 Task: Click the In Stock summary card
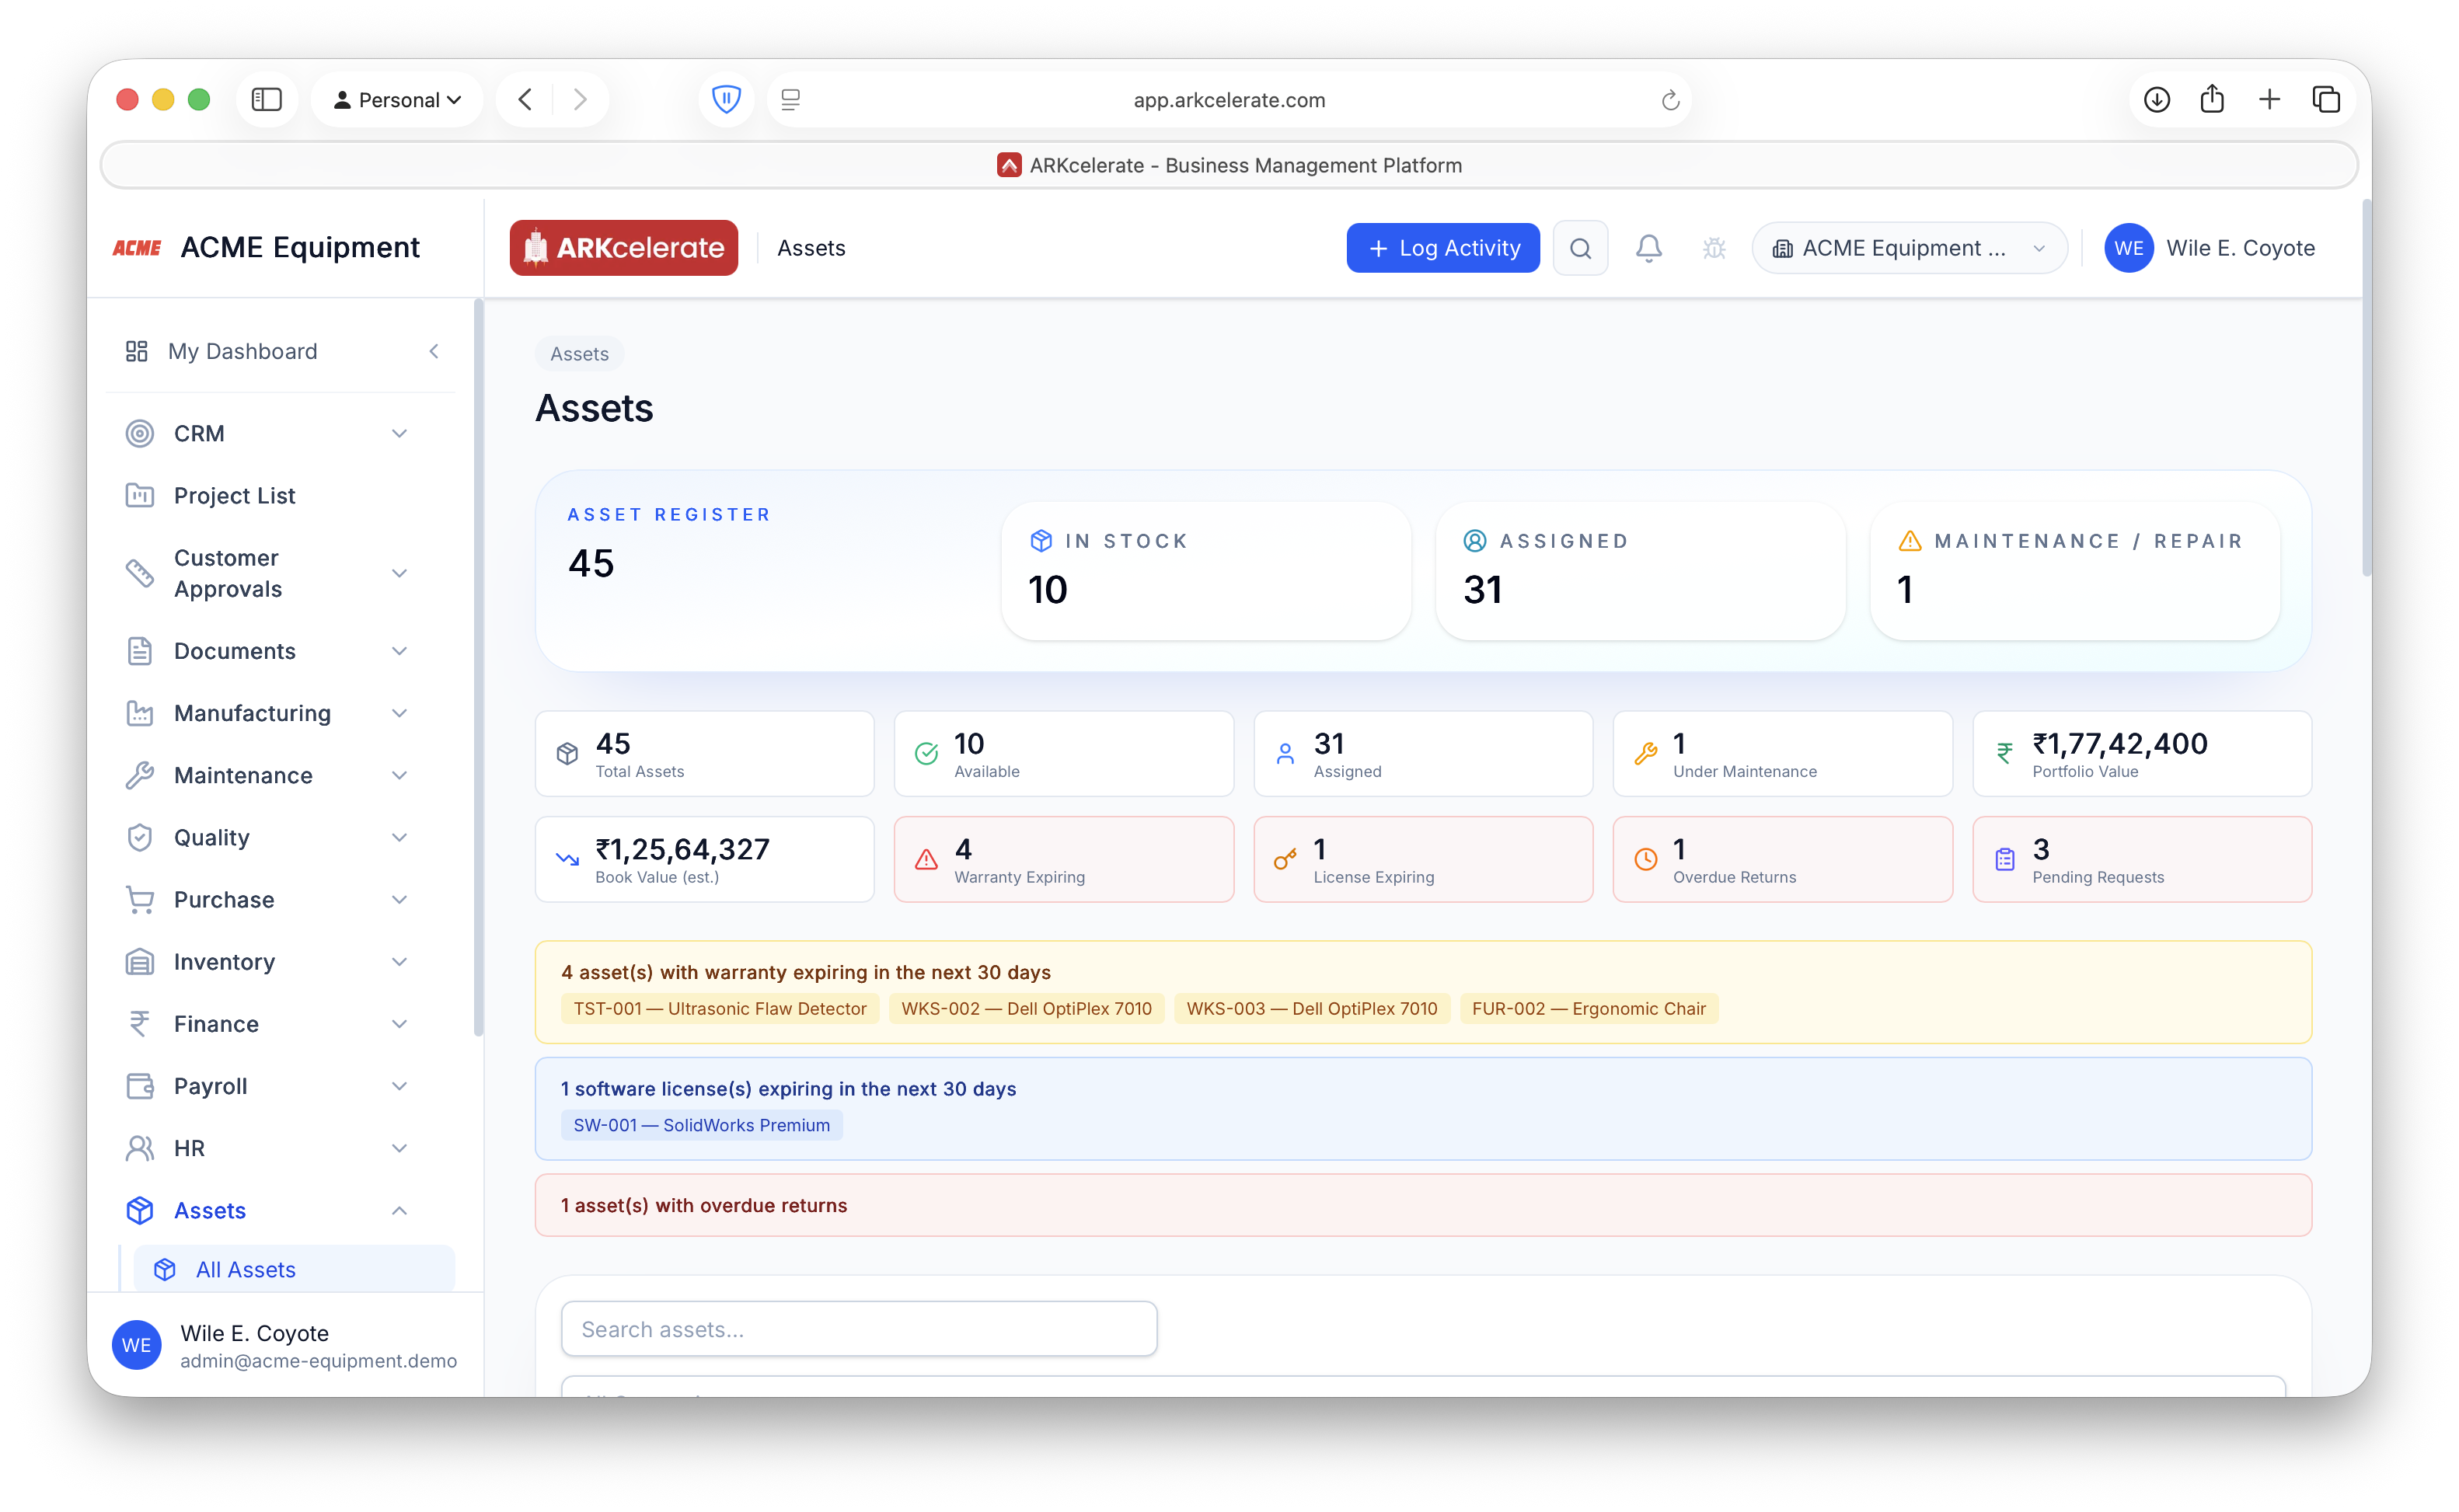pyautogui.click(x=1206, y=571)
